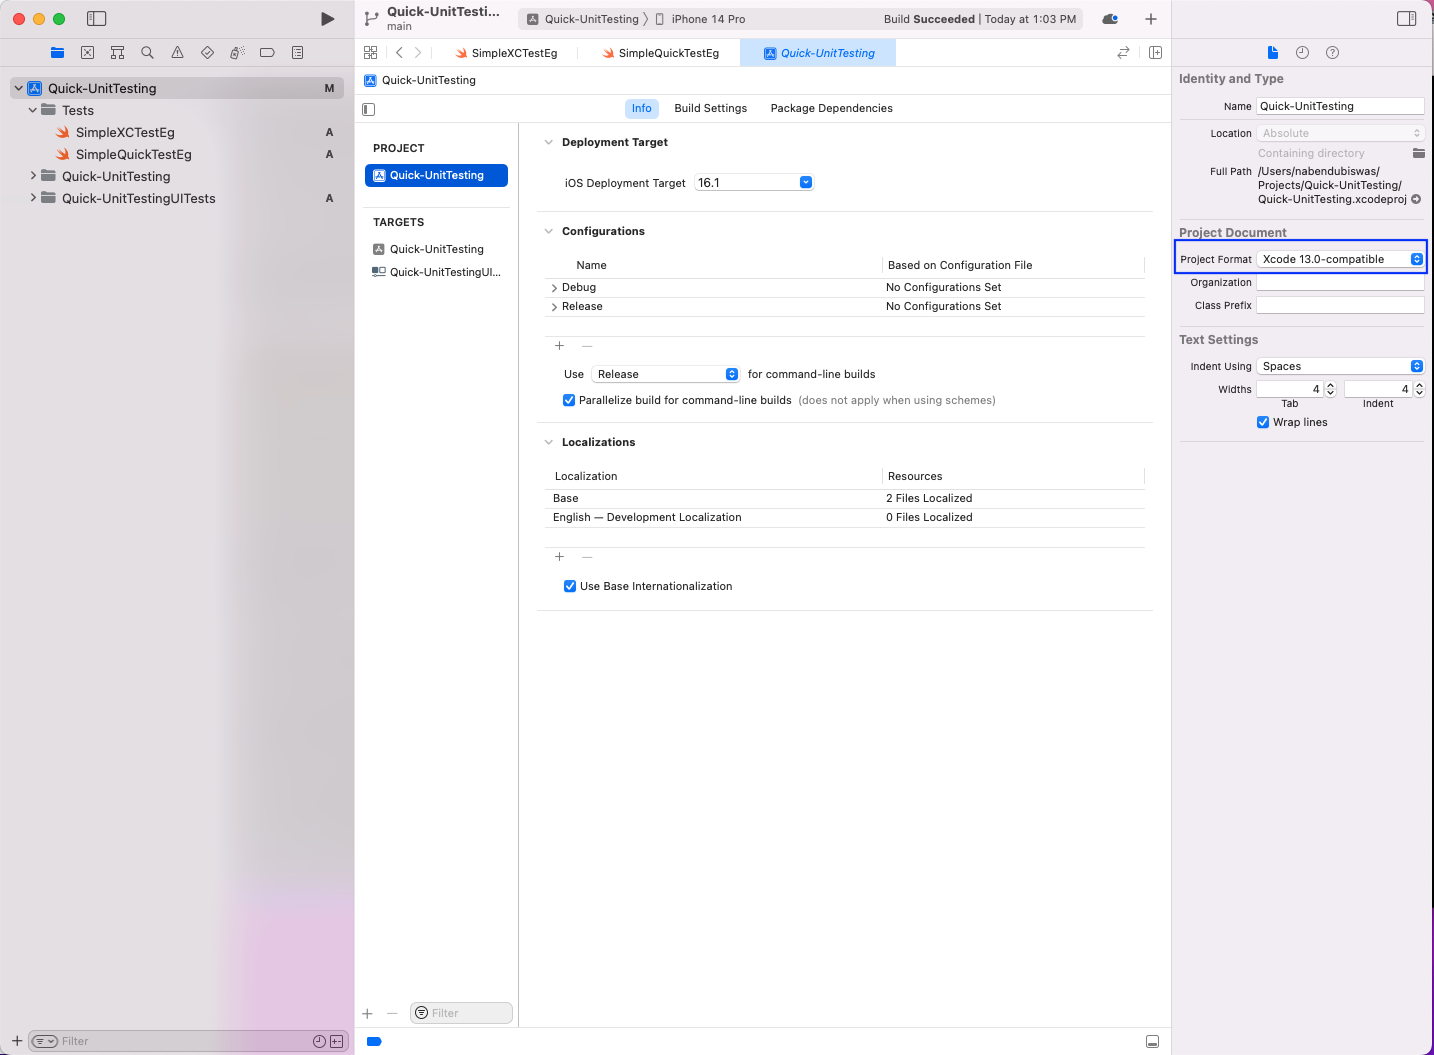The image size is (1434, 1055).
Task: Show the History inspector
Action: click(1302, 53)
